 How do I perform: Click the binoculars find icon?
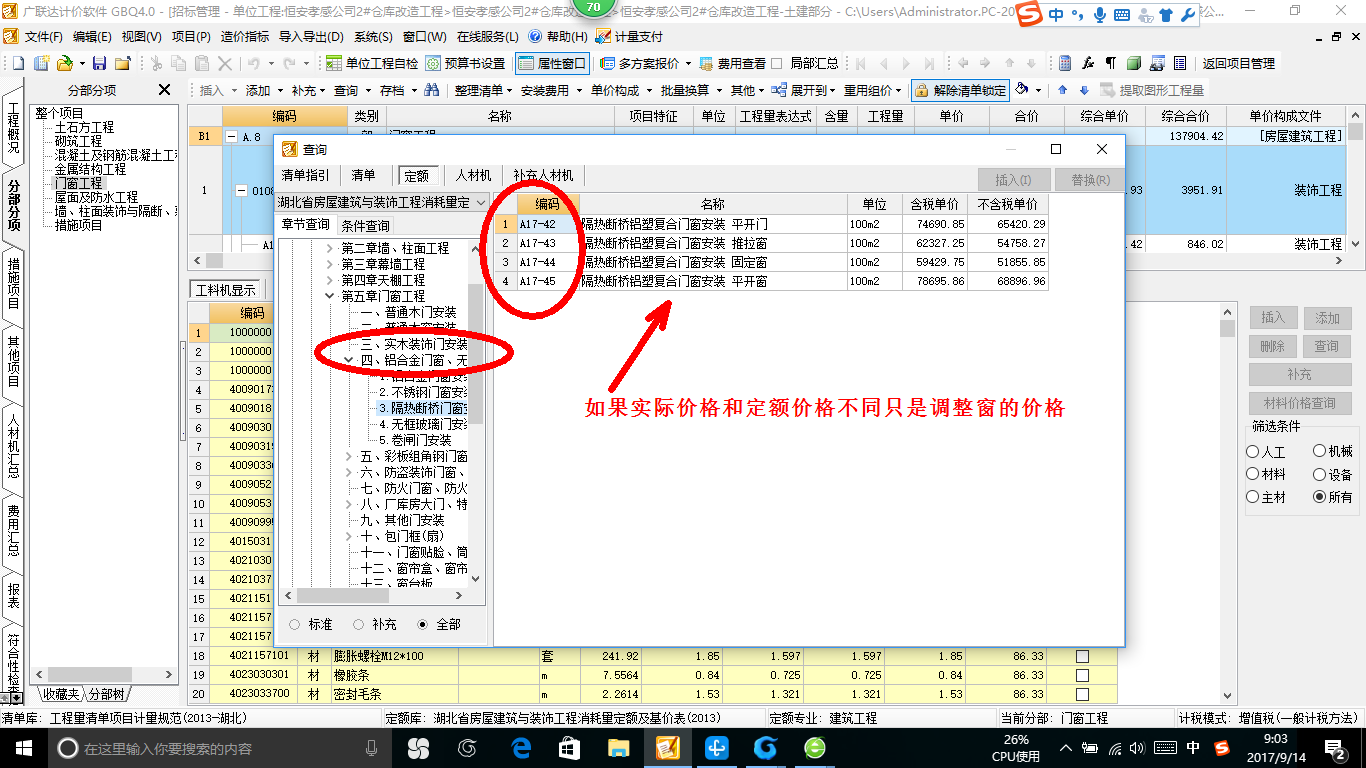431,90
